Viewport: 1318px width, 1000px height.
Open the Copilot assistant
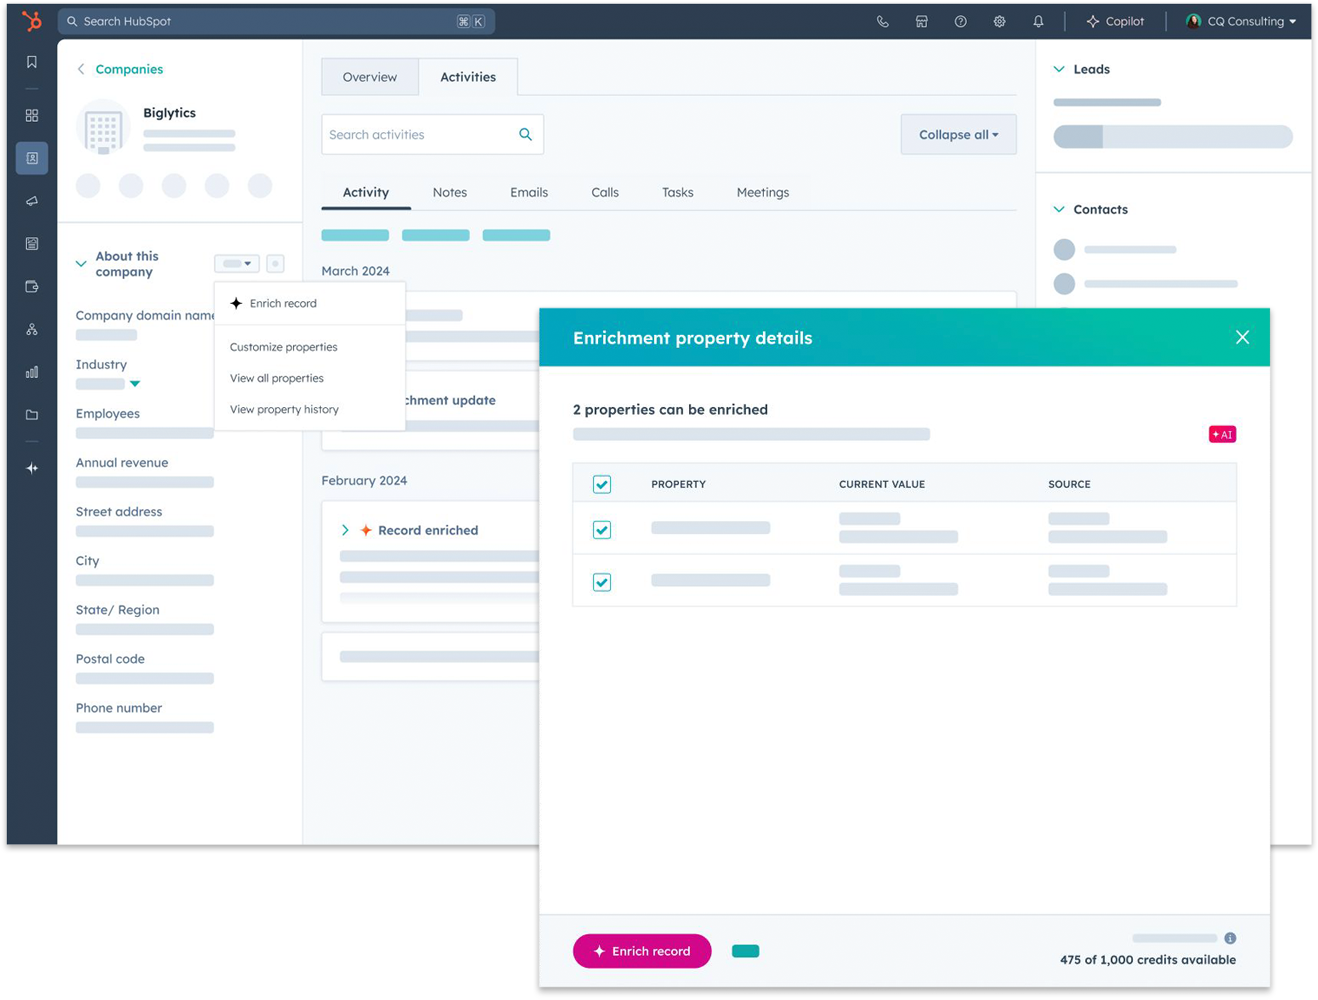click(1114, 21)
